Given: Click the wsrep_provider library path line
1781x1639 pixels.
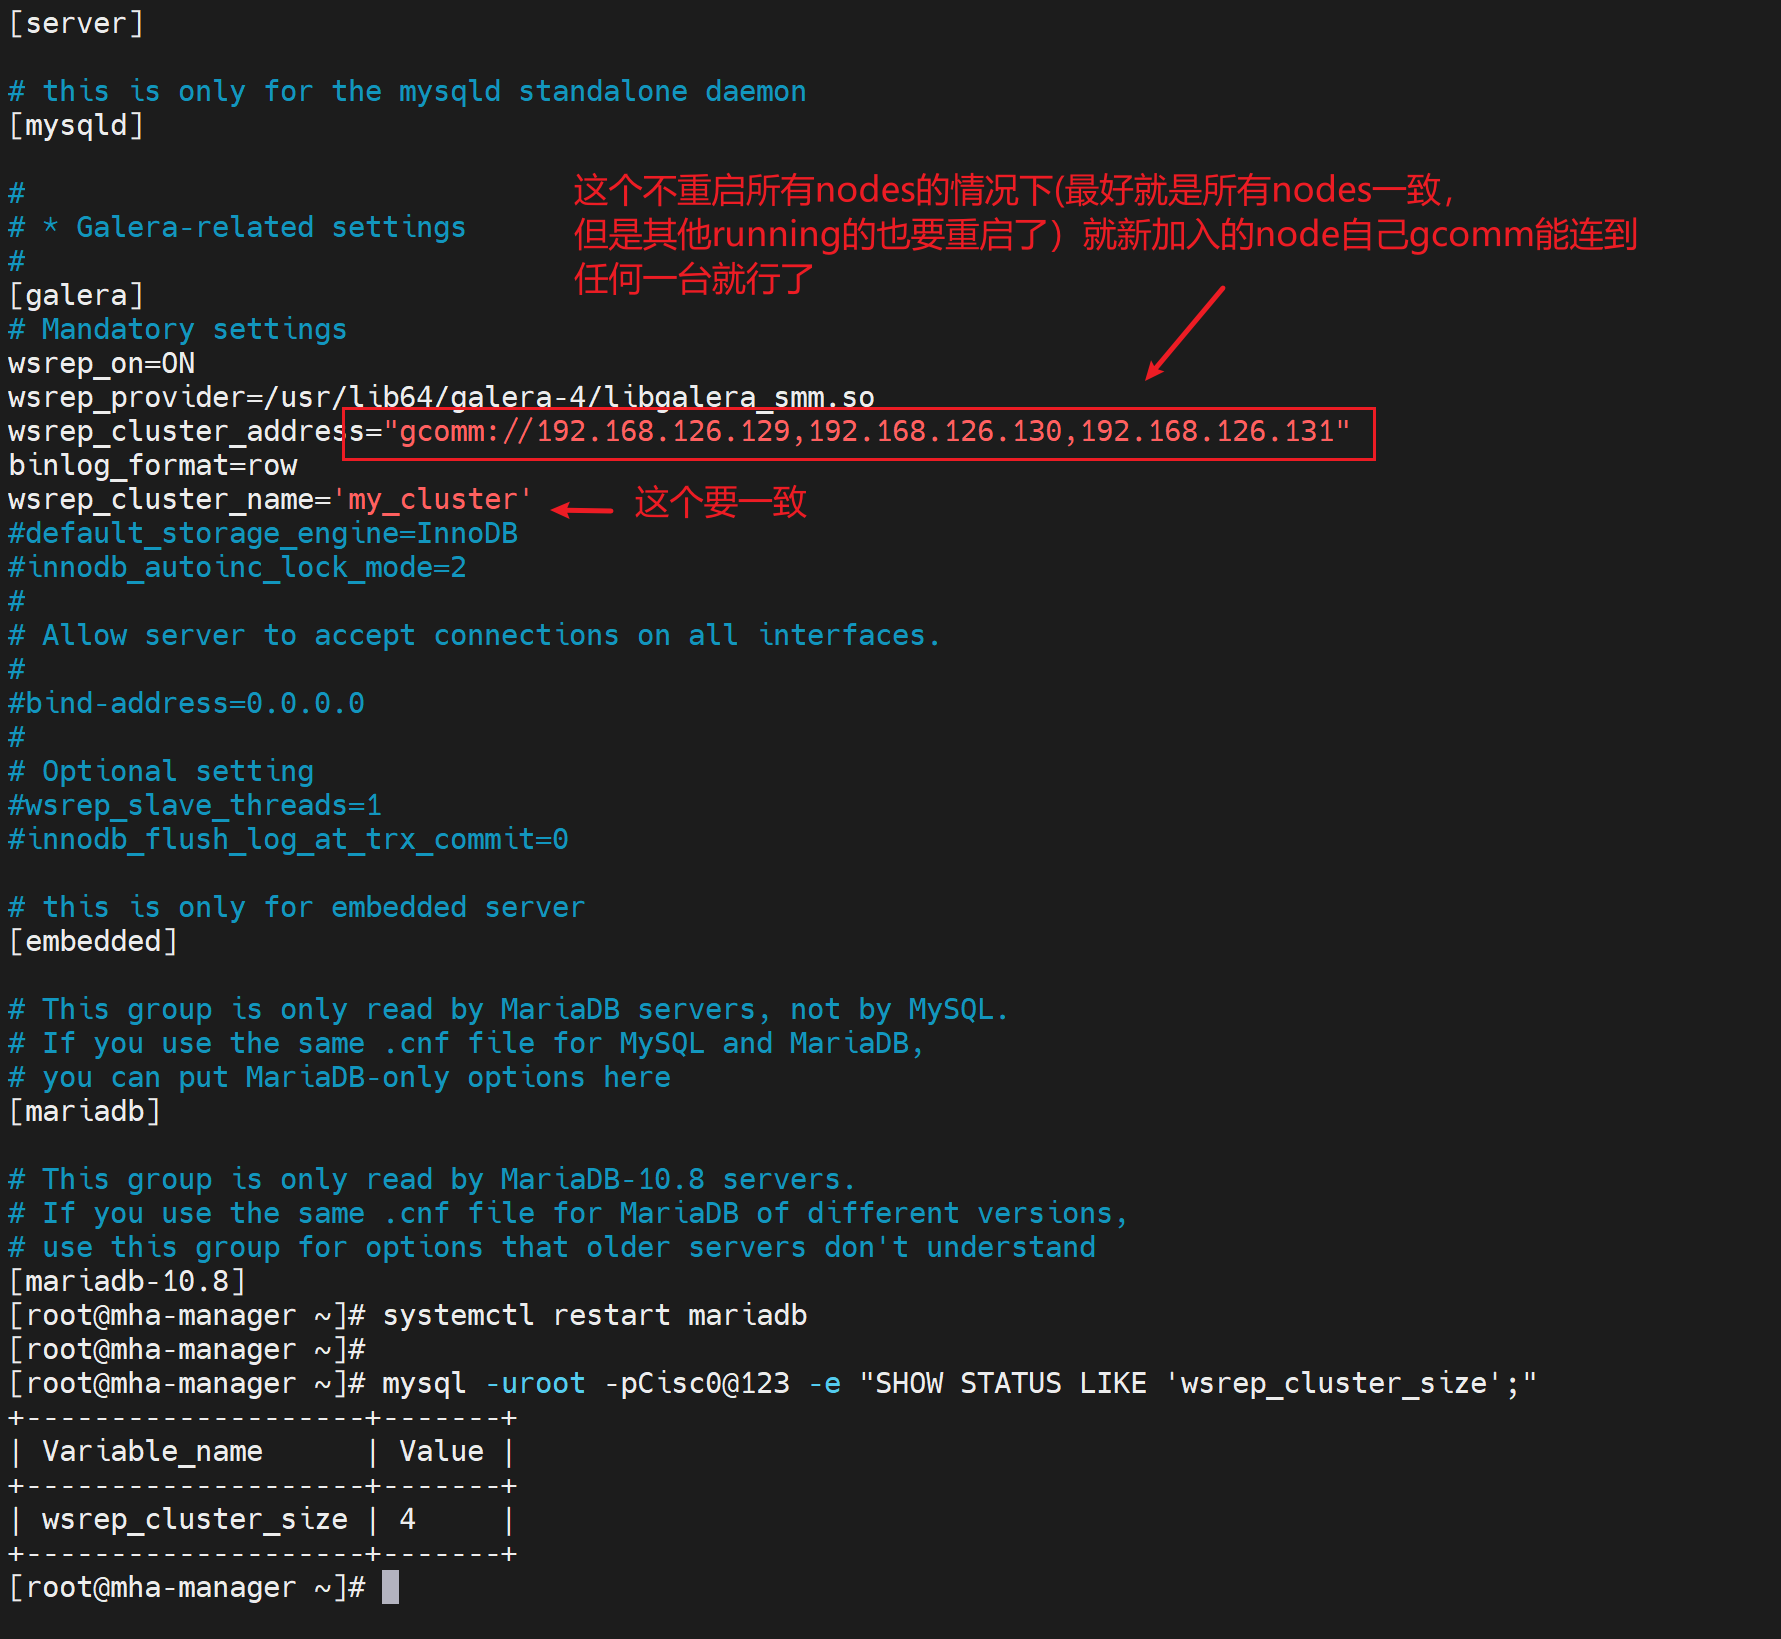Looking at the screenshot, I should [441, 398].
